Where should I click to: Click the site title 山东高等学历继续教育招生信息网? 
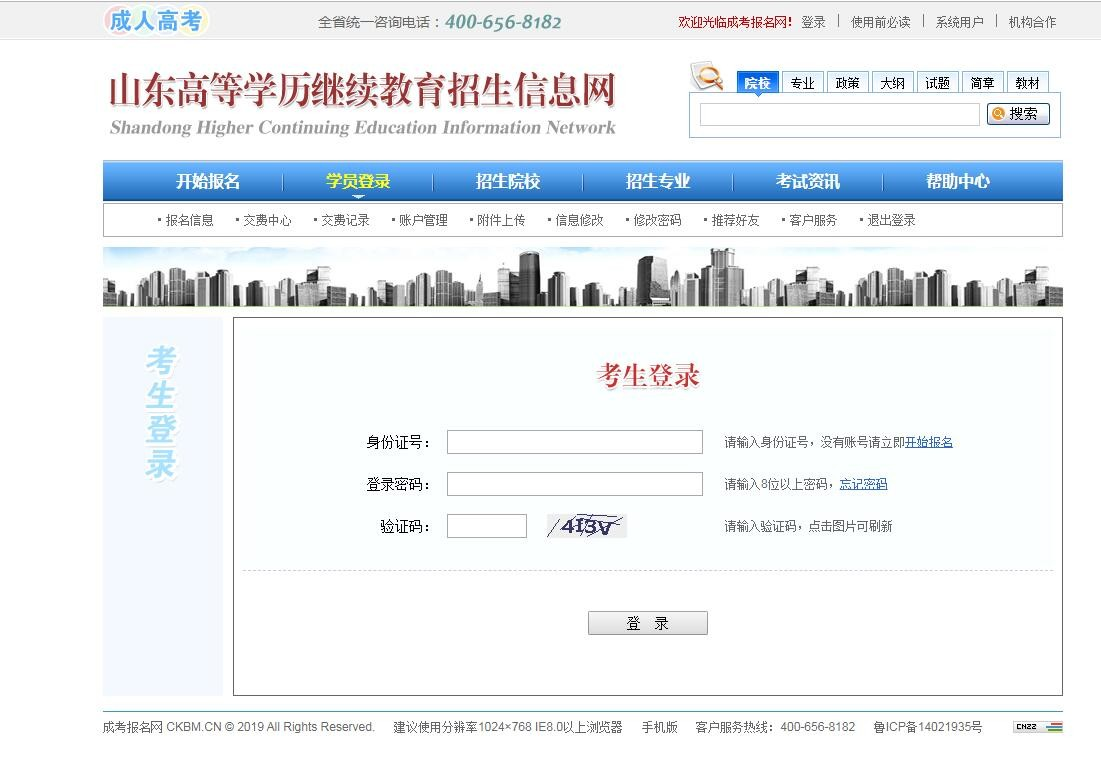point(362,90)
